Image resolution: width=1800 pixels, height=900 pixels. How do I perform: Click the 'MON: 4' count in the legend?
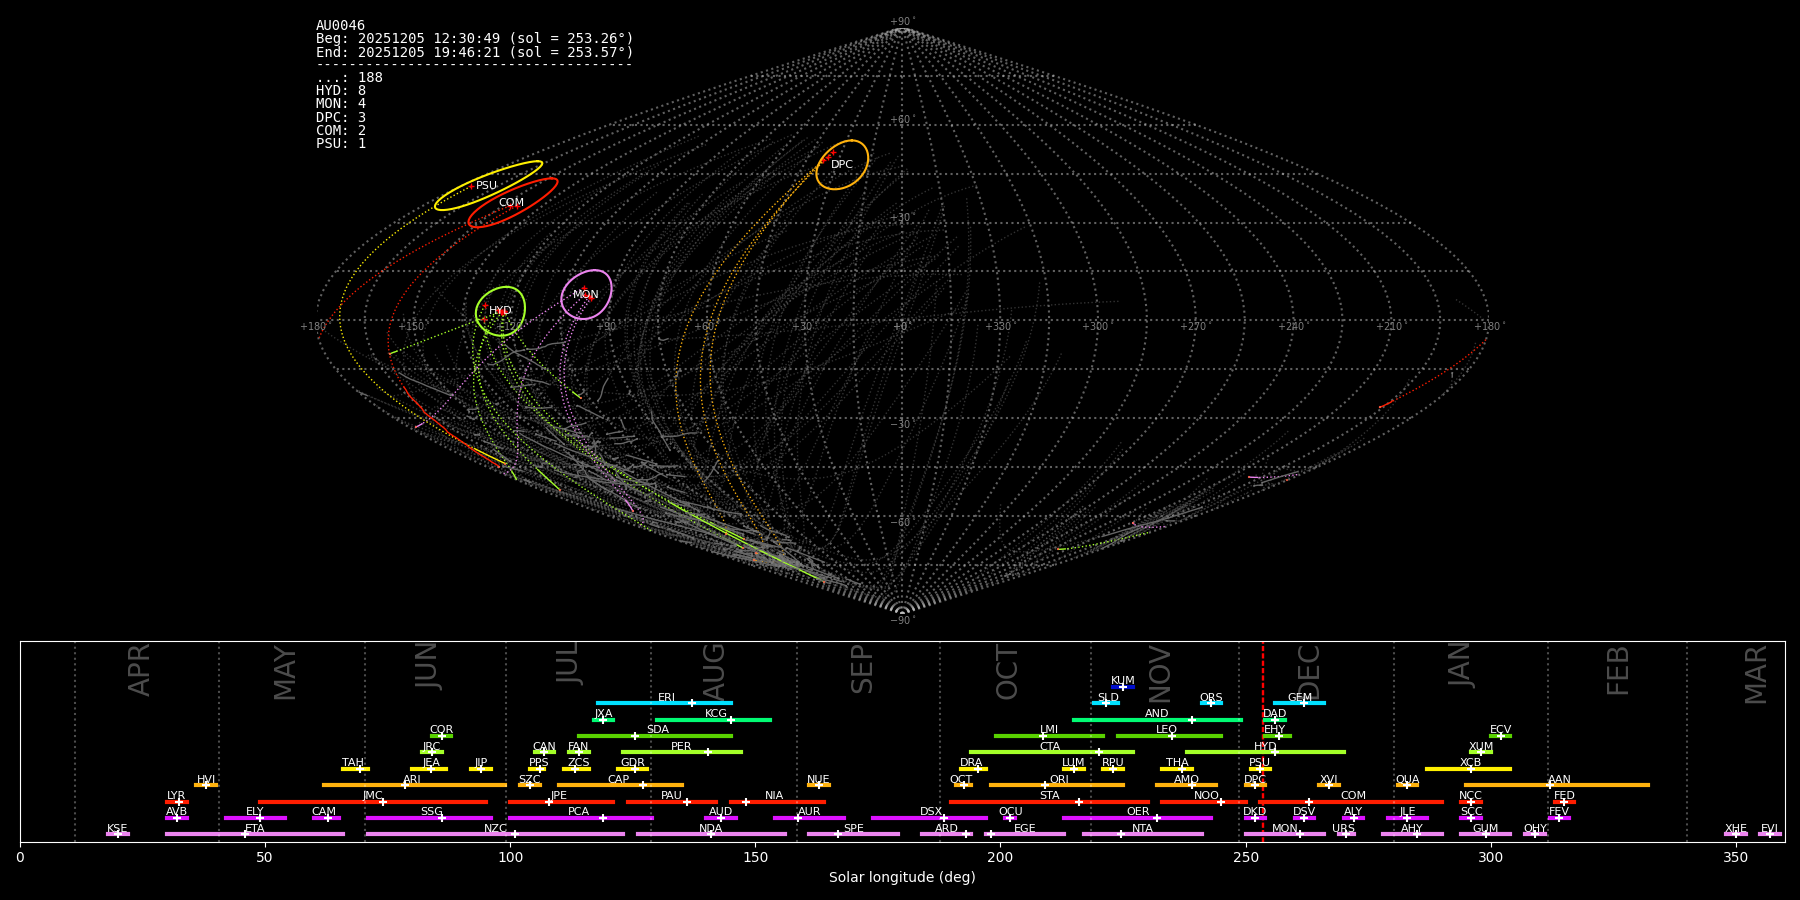pos(341,104)
